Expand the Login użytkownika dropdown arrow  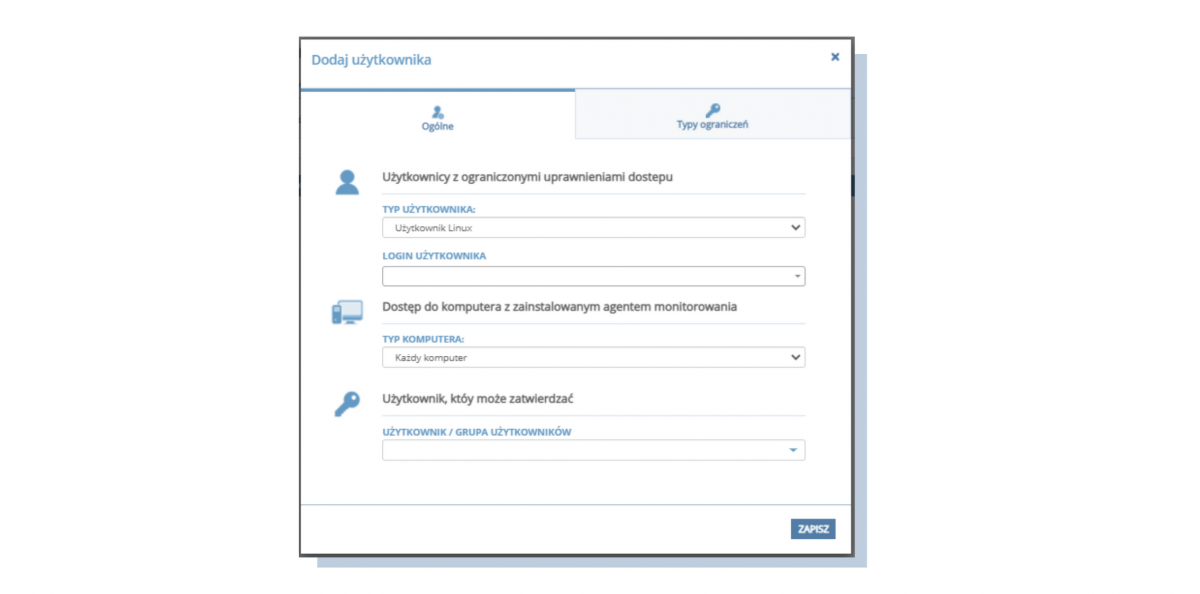pyautogui.click(x=796, y=277)
